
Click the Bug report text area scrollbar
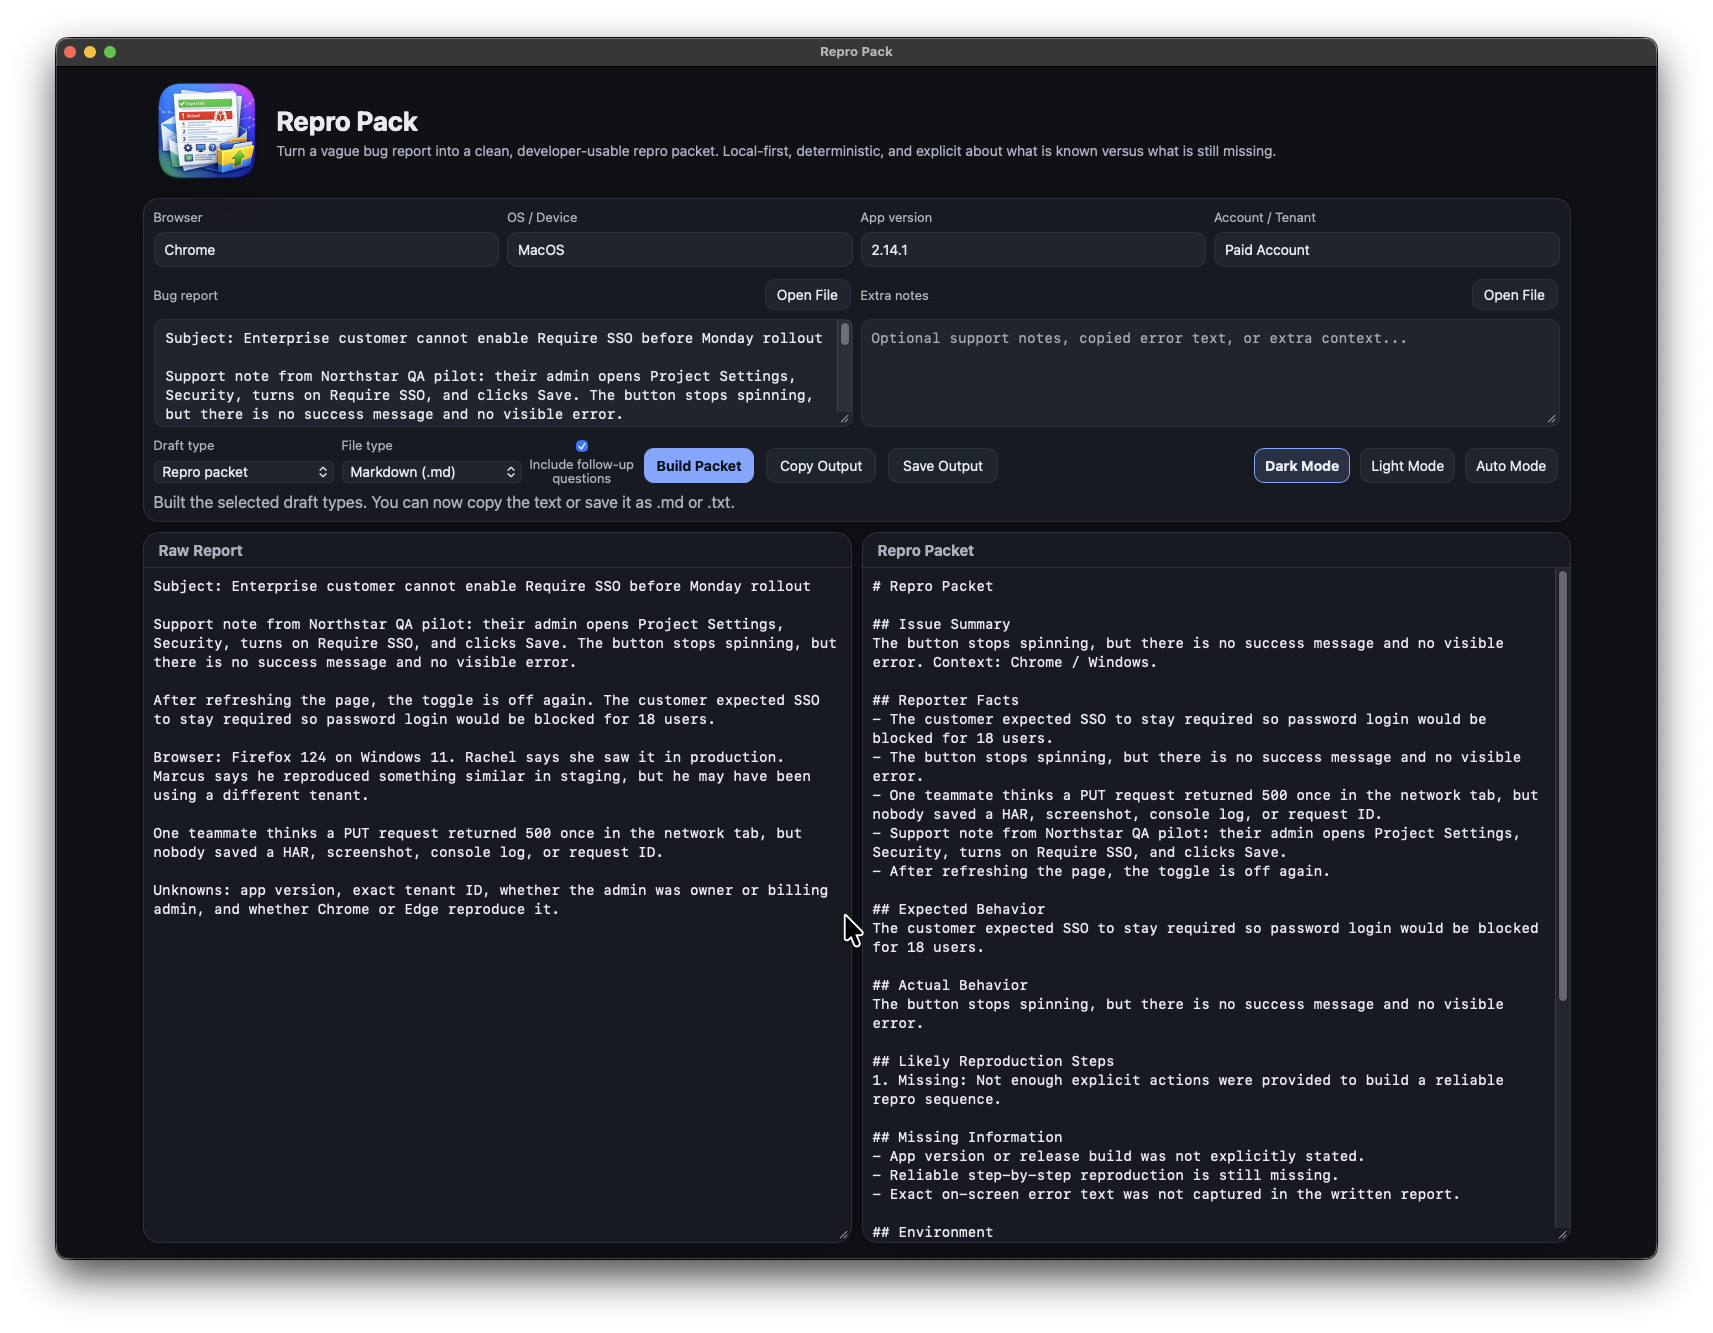(x=845, y=335)
